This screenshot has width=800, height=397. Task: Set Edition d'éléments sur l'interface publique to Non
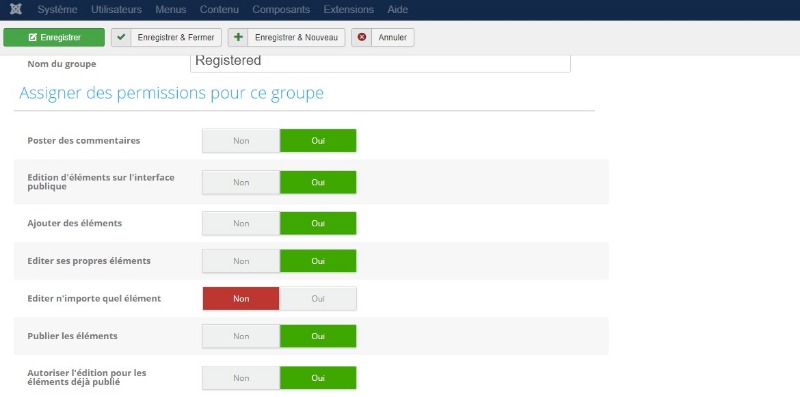coord(241,182)
